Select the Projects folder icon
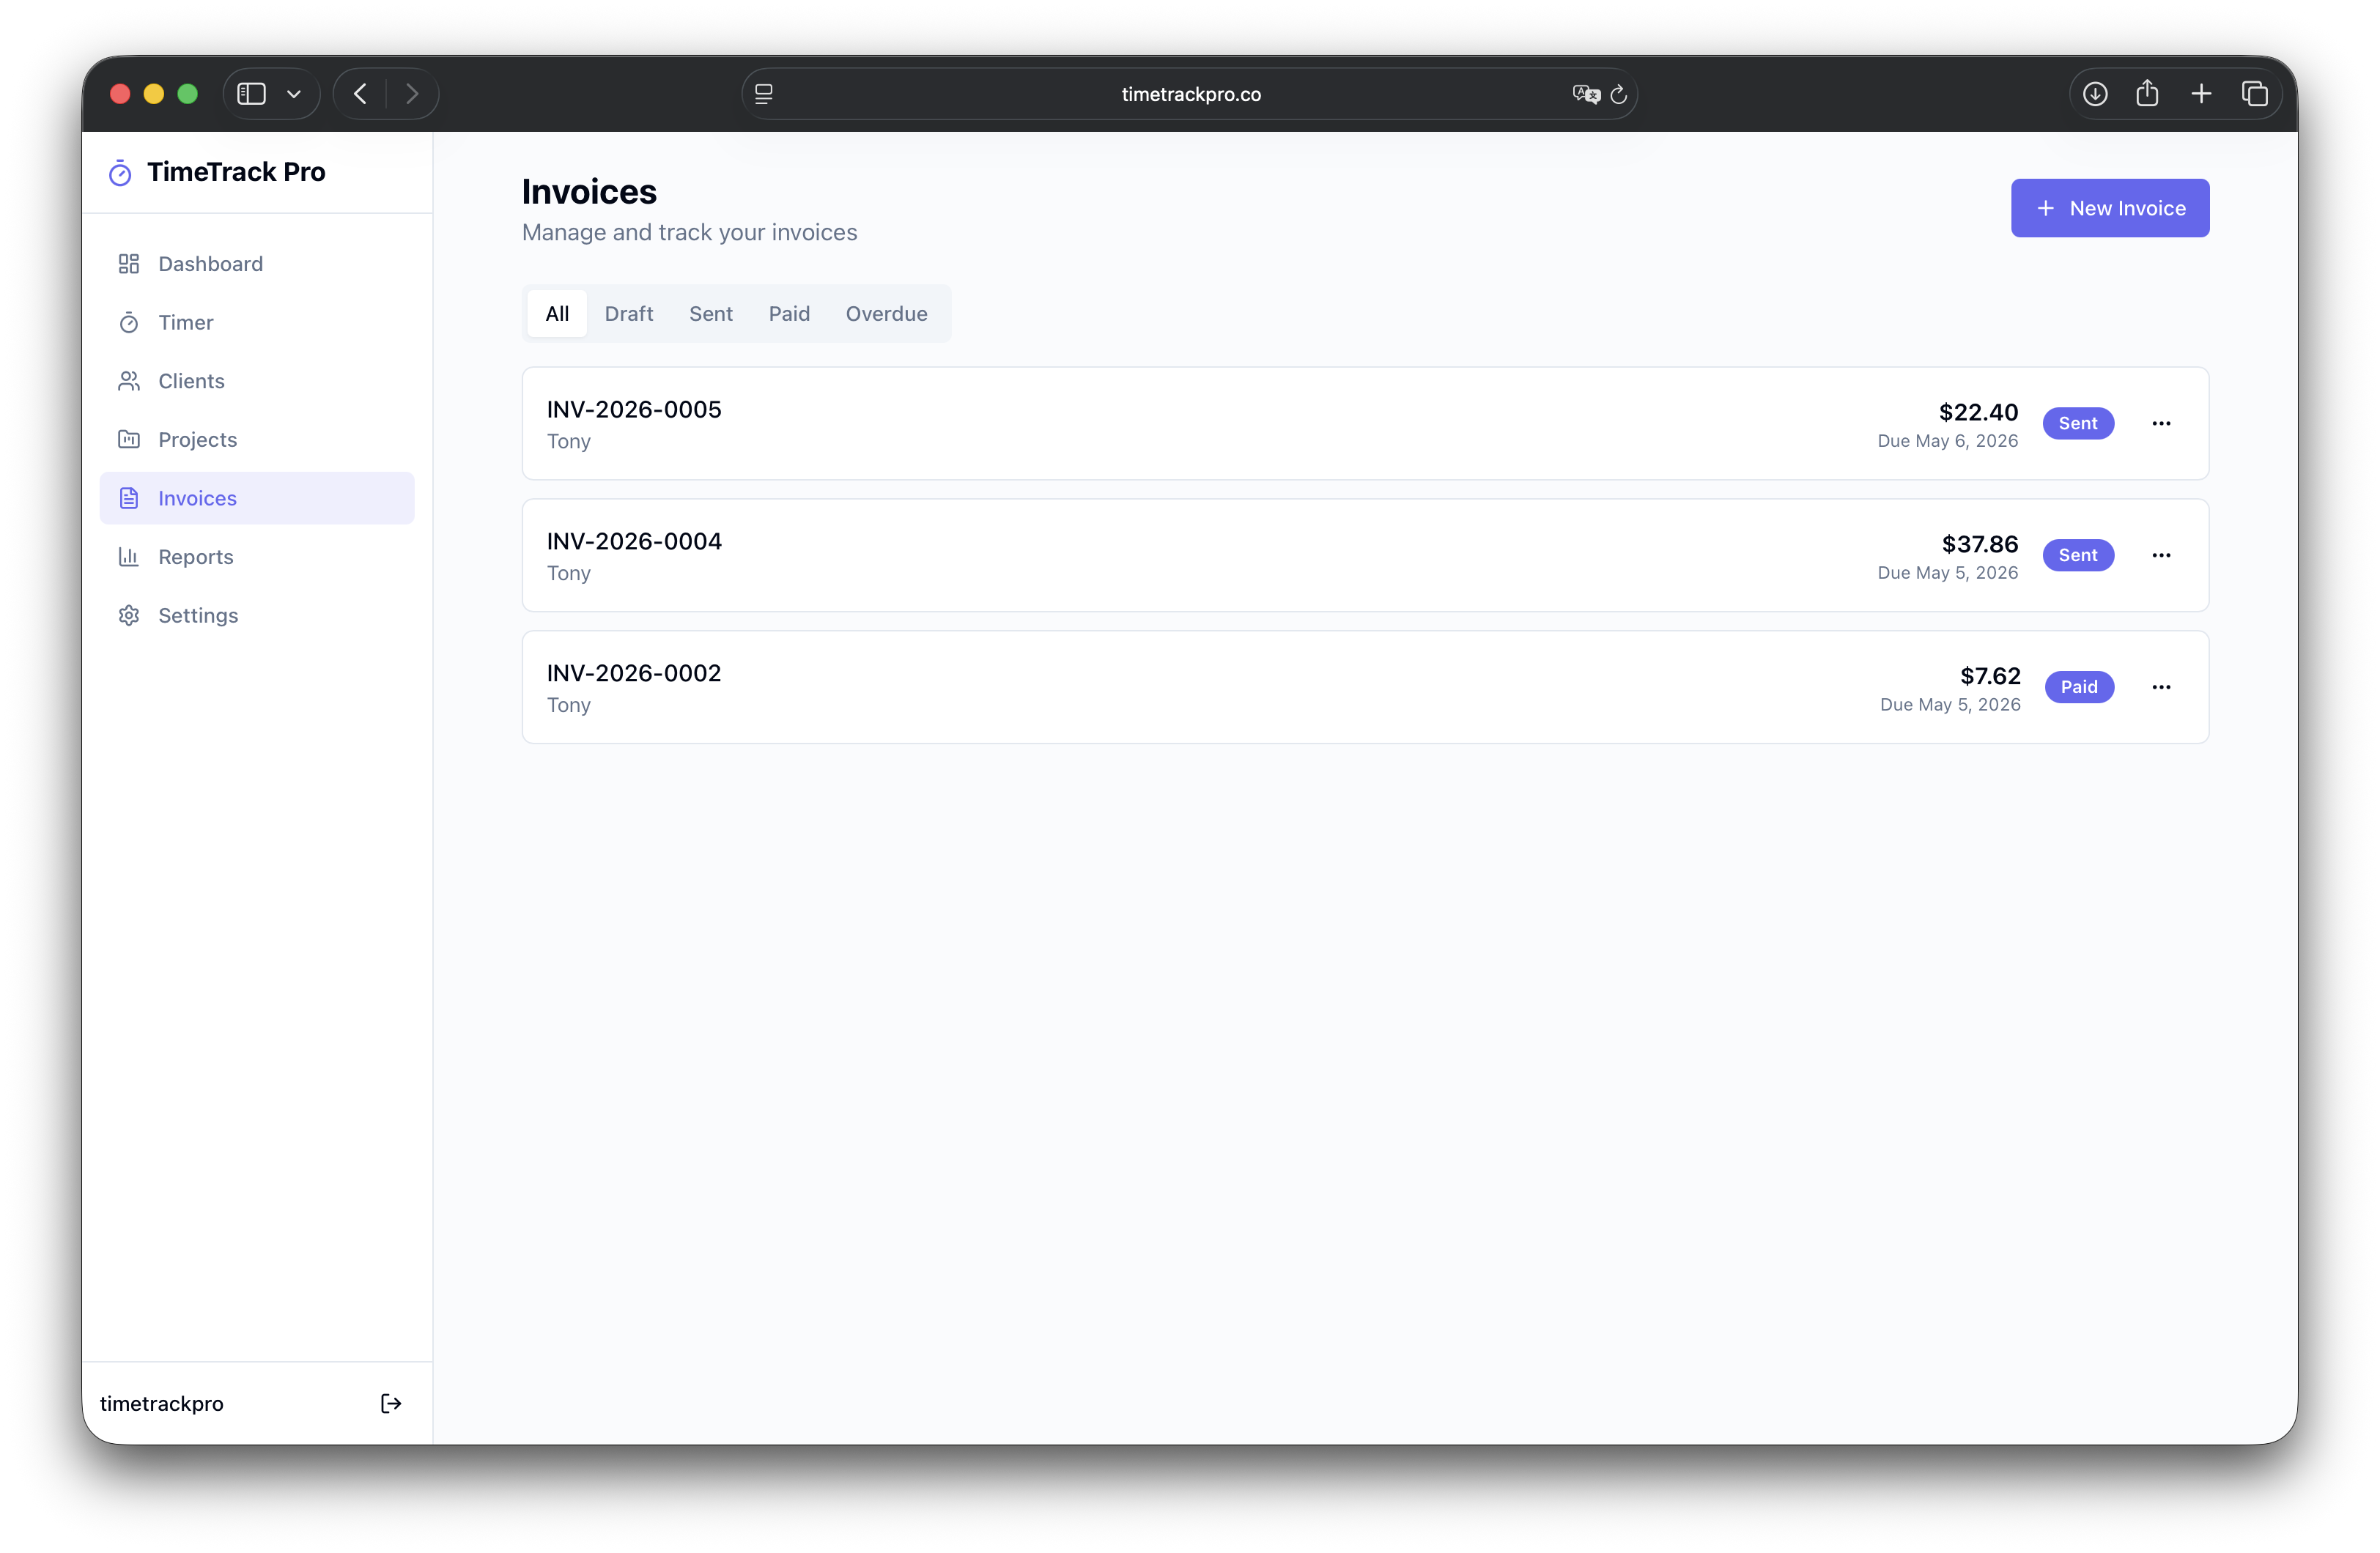Screen dimensions: 2380x1553 [129, 439]
